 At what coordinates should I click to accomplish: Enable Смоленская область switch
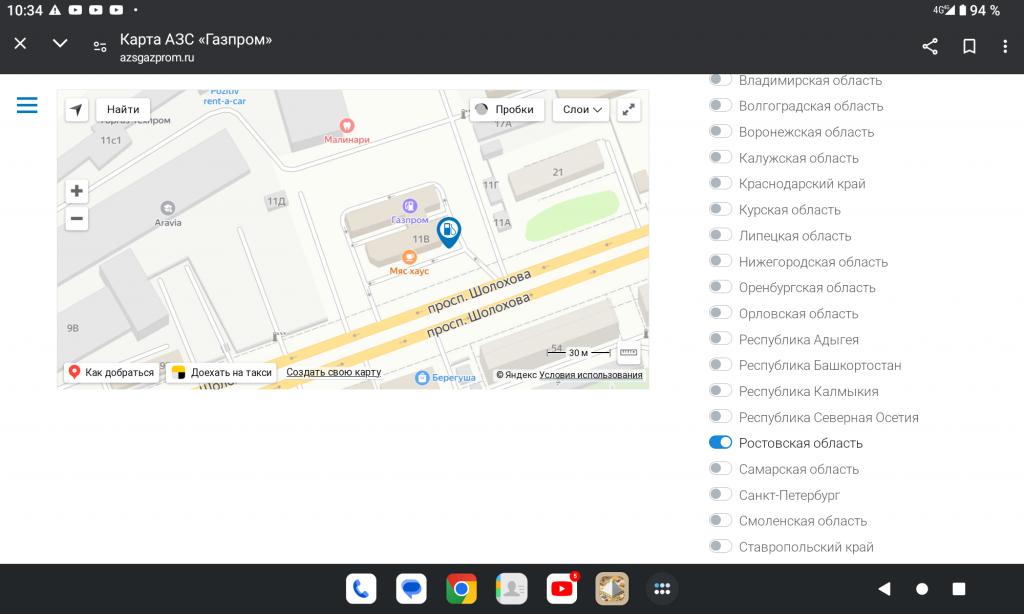pyautogui.click(x=720, y=521)
